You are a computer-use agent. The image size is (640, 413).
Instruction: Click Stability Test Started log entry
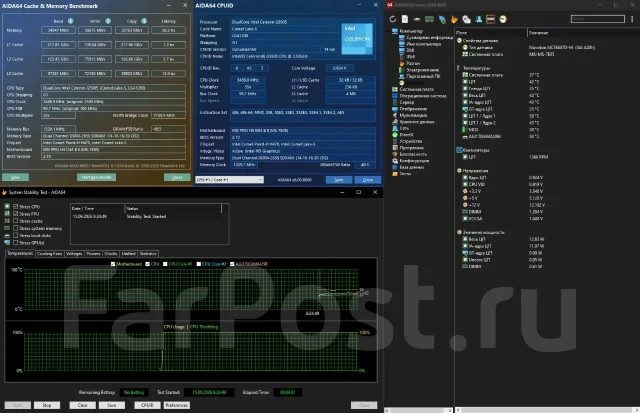click(146, 216)
